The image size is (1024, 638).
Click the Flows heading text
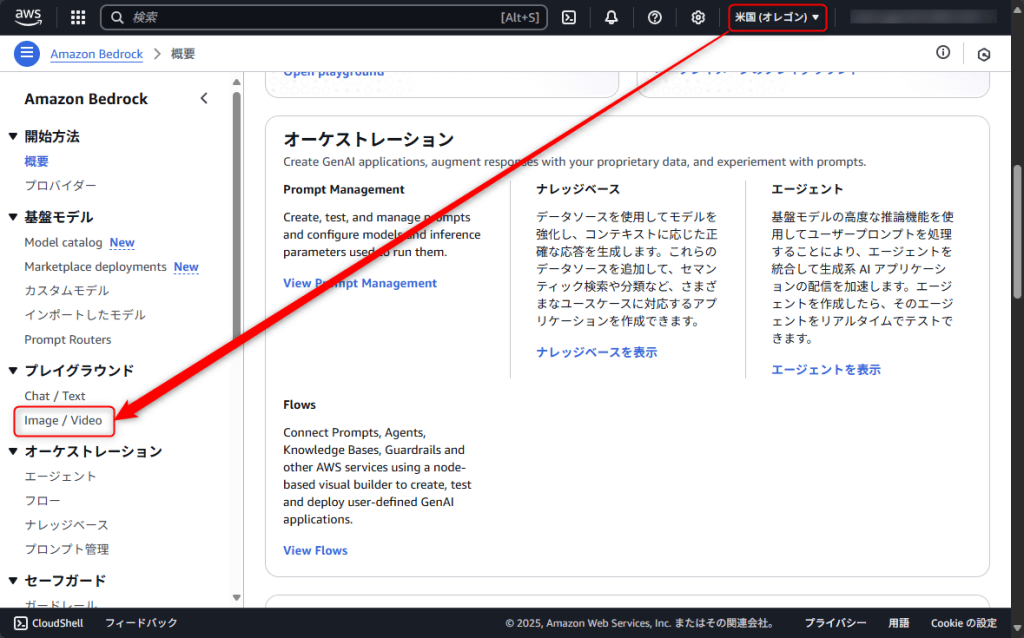coord(299,405)
